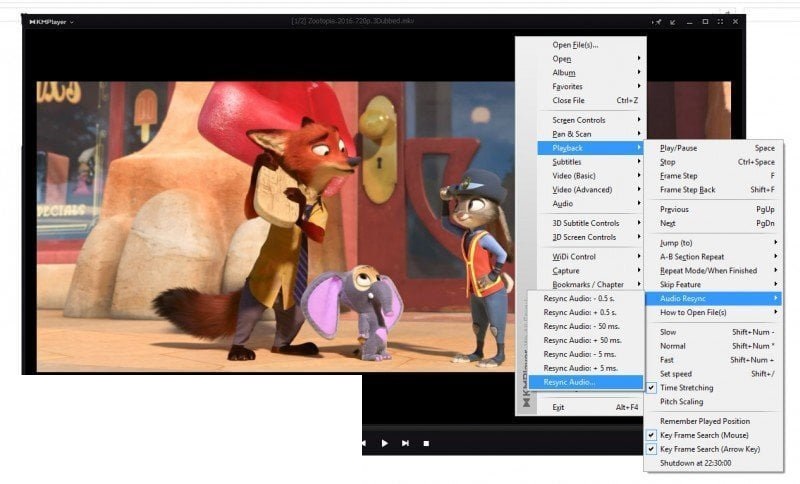Choose Slow playback speed
This screenshot has height=484, width=800.
click(714, 332)
